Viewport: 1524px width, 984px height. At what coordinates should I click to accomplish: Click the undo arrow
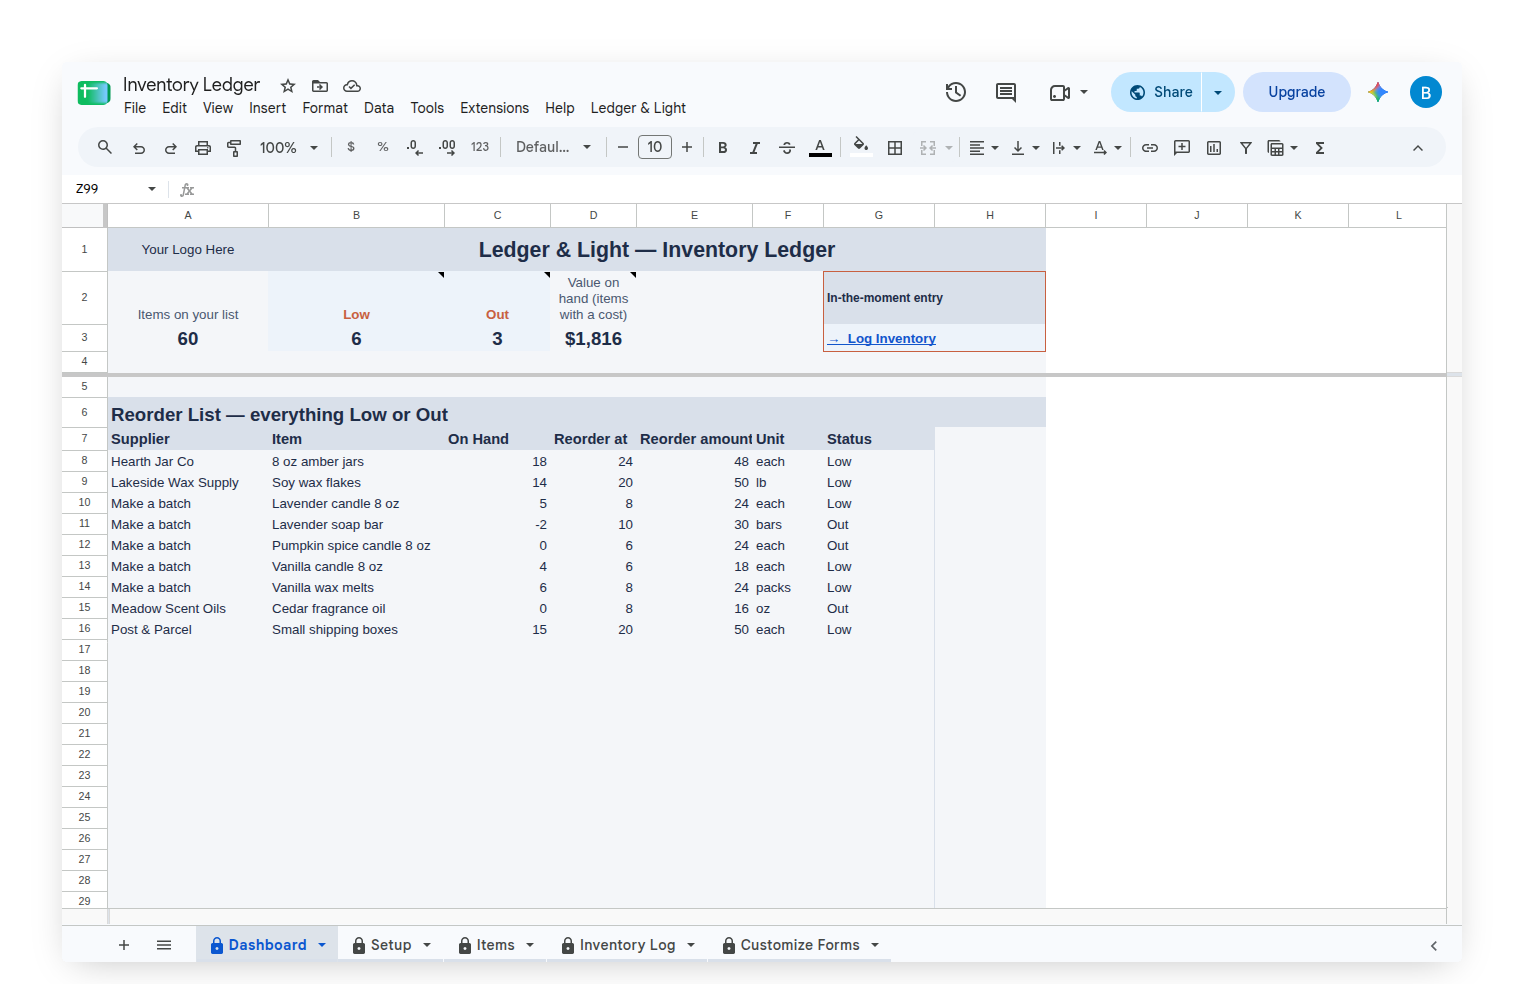139,148
